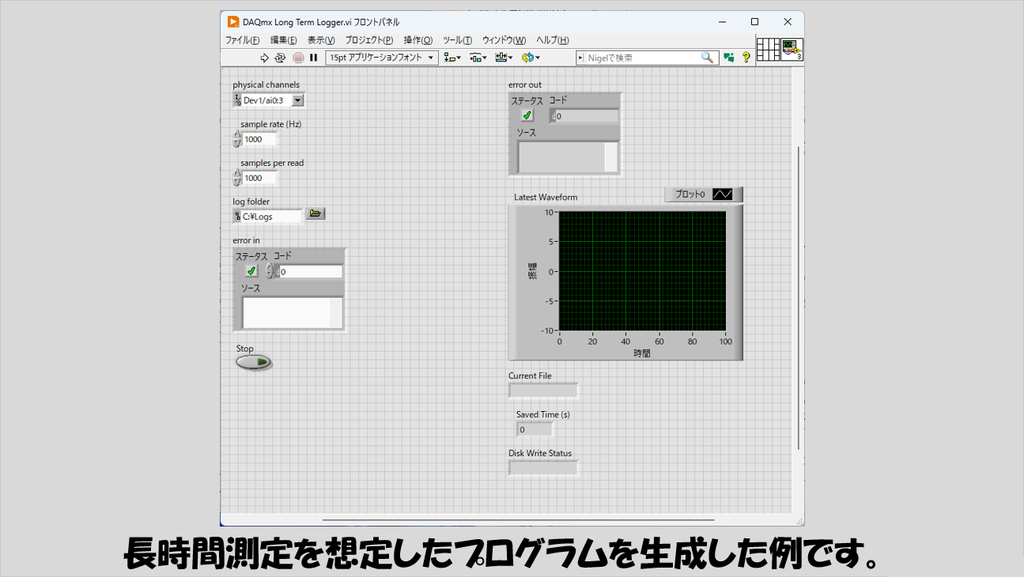Open the Align Objects toolbar menu
This screenshot has height=577, width=1024.
tap(452, 57)
